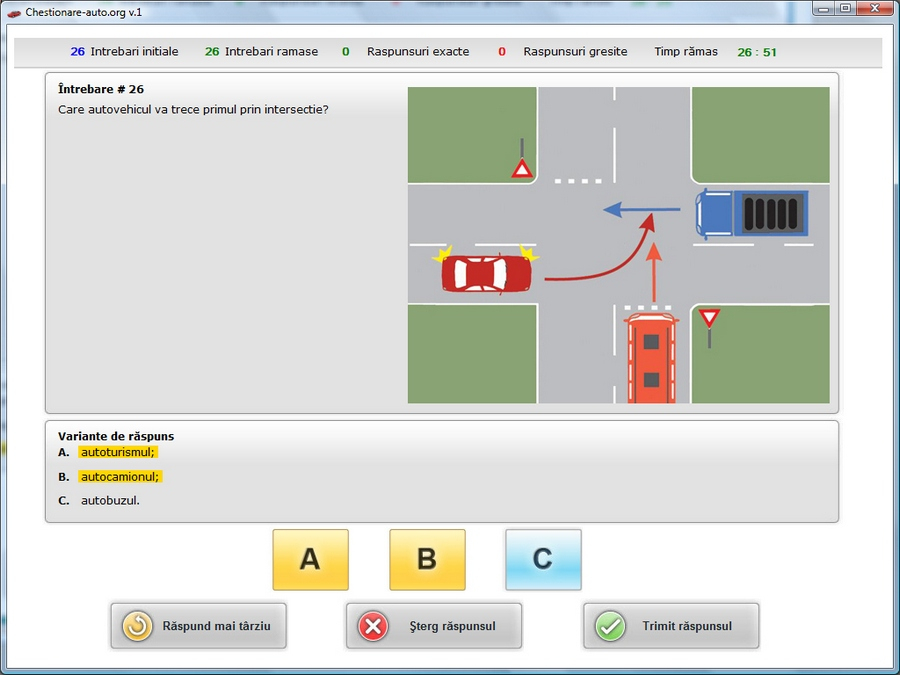The width and height of the screenshot is (900, 675).
Task: Toggle answer button A
Action: 310,559
